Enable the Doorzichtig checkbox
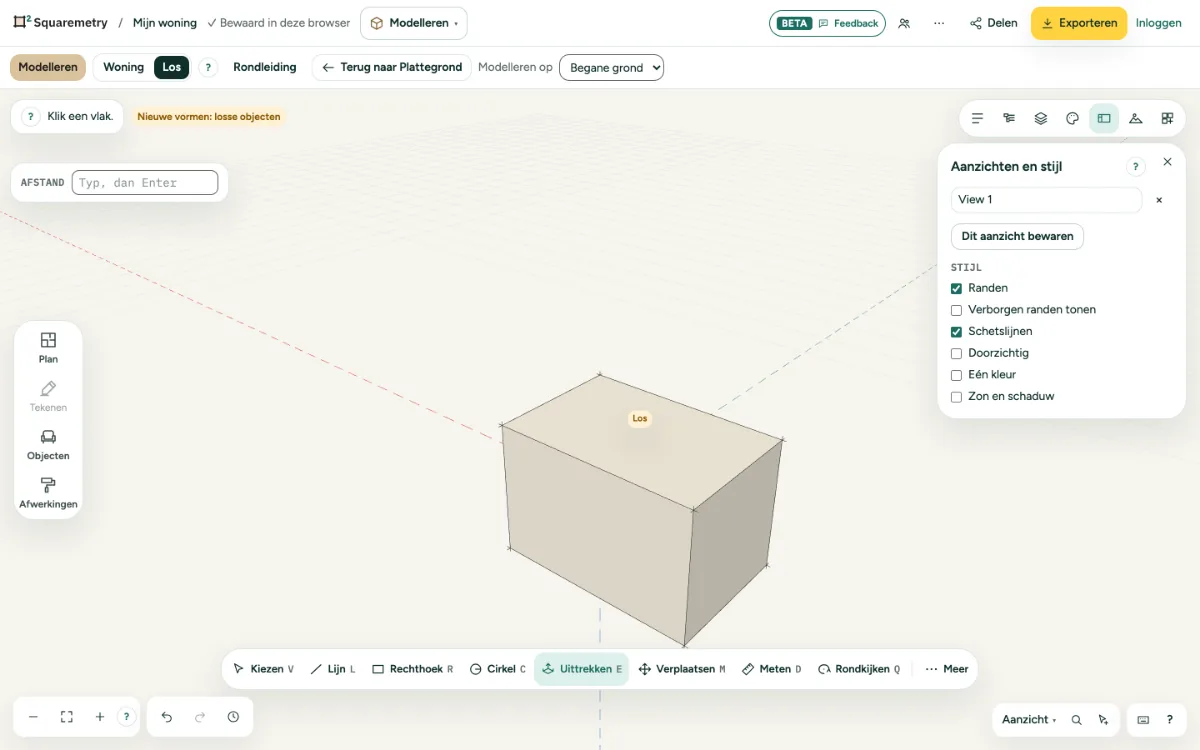This screenshot has height=750, width=1200. [956, 353]
